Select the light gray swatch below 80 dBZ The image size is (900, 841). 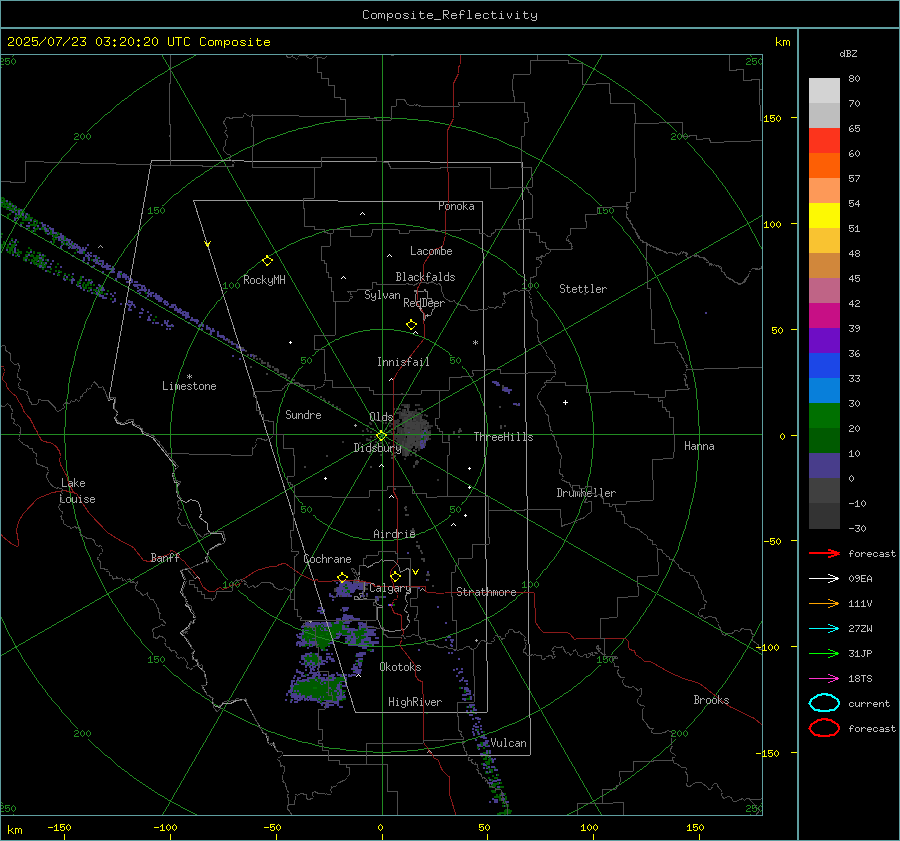[x=824, y=90]
